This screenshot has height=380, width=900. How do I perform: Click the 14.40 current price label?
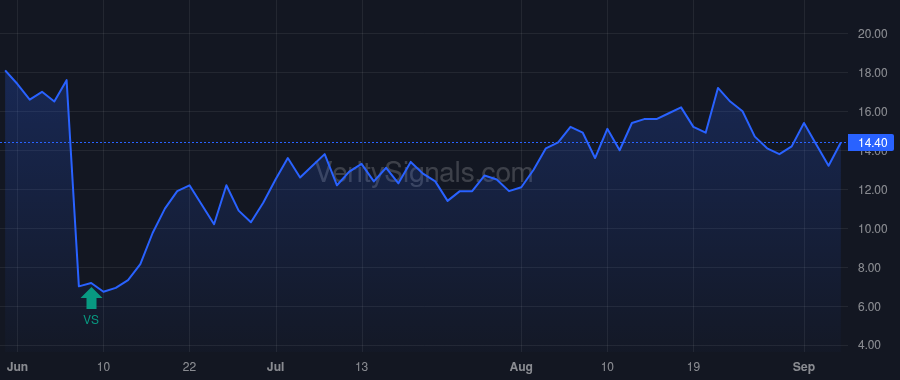[872, 142]
